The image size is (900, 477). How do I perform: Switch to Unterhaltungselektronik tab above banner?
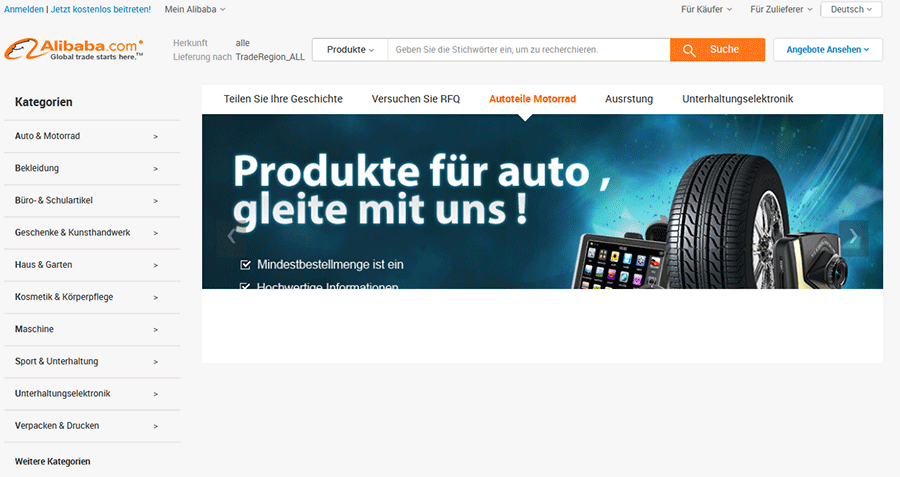pos(738,99)
